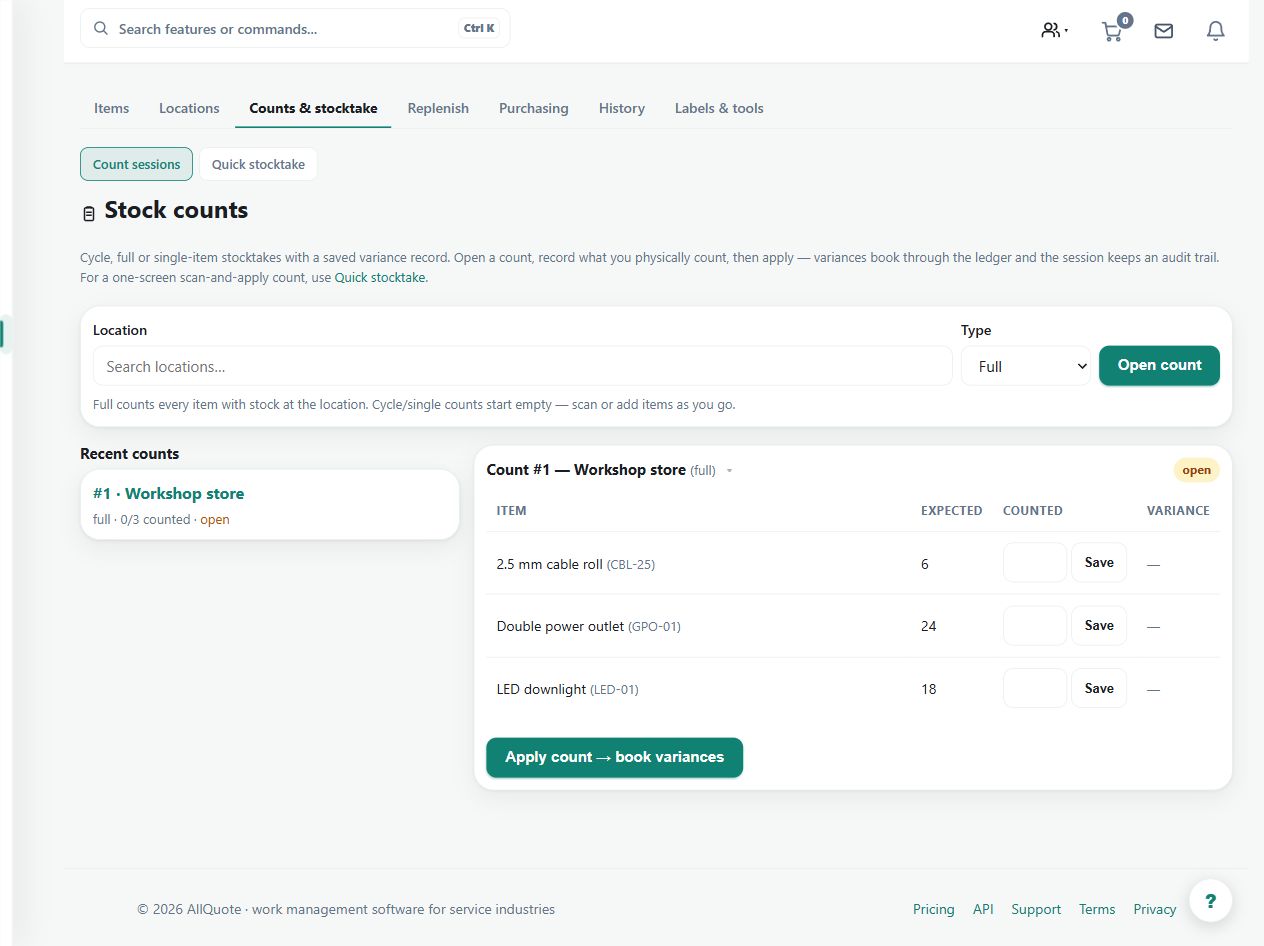Image resolution: width=1264 pixels, height=946 pixels.
Task: Click the help question mark button
Action: click(x=1210, y=900)
